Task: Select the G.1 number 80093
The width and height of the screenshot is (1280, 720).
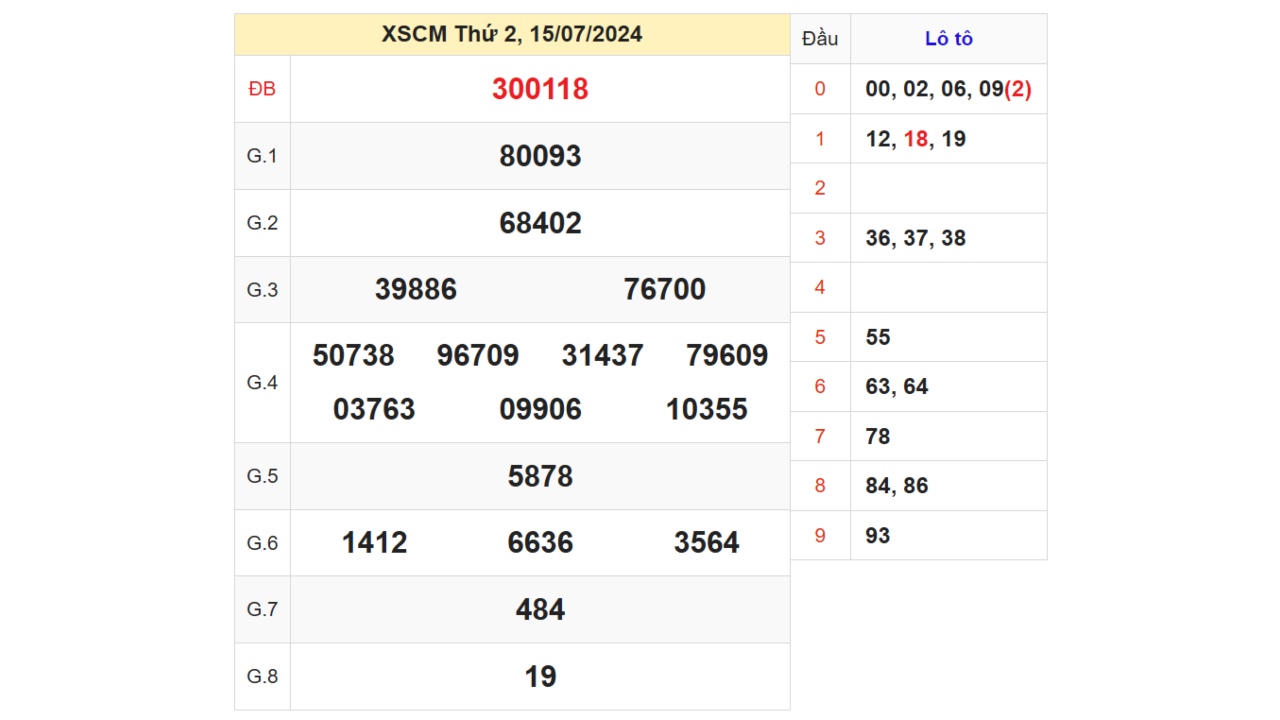Action: (540, 156)
